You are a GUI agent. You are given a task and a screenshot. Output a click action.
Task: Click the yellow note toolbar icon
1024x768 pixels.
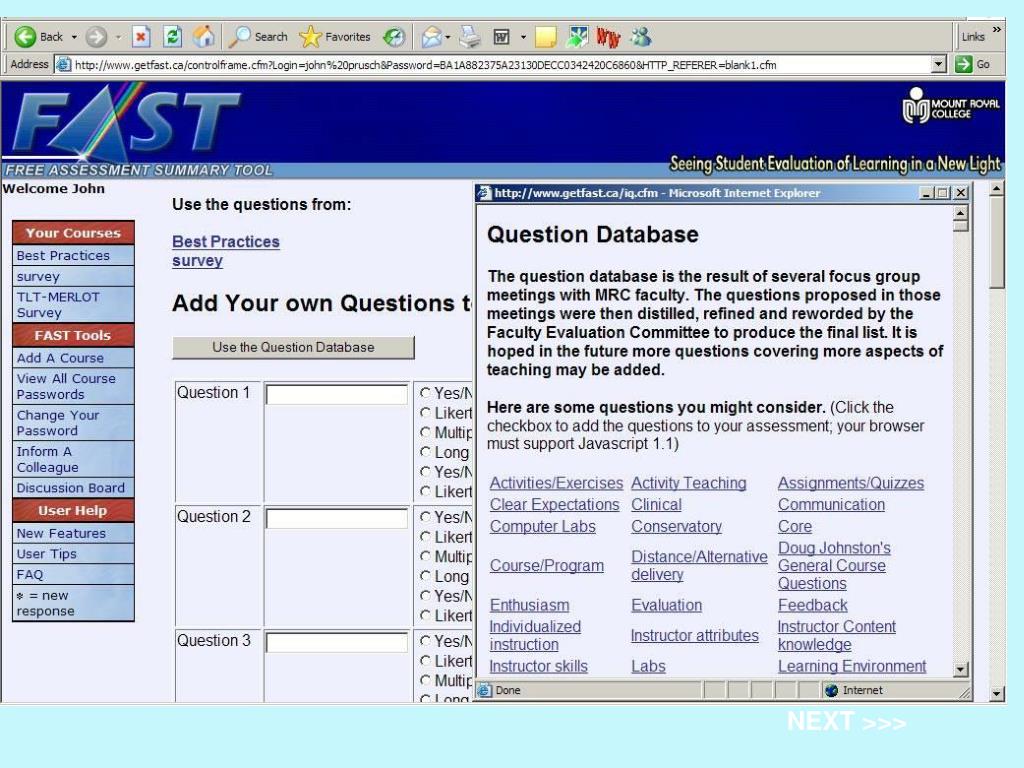coord(545,37)
